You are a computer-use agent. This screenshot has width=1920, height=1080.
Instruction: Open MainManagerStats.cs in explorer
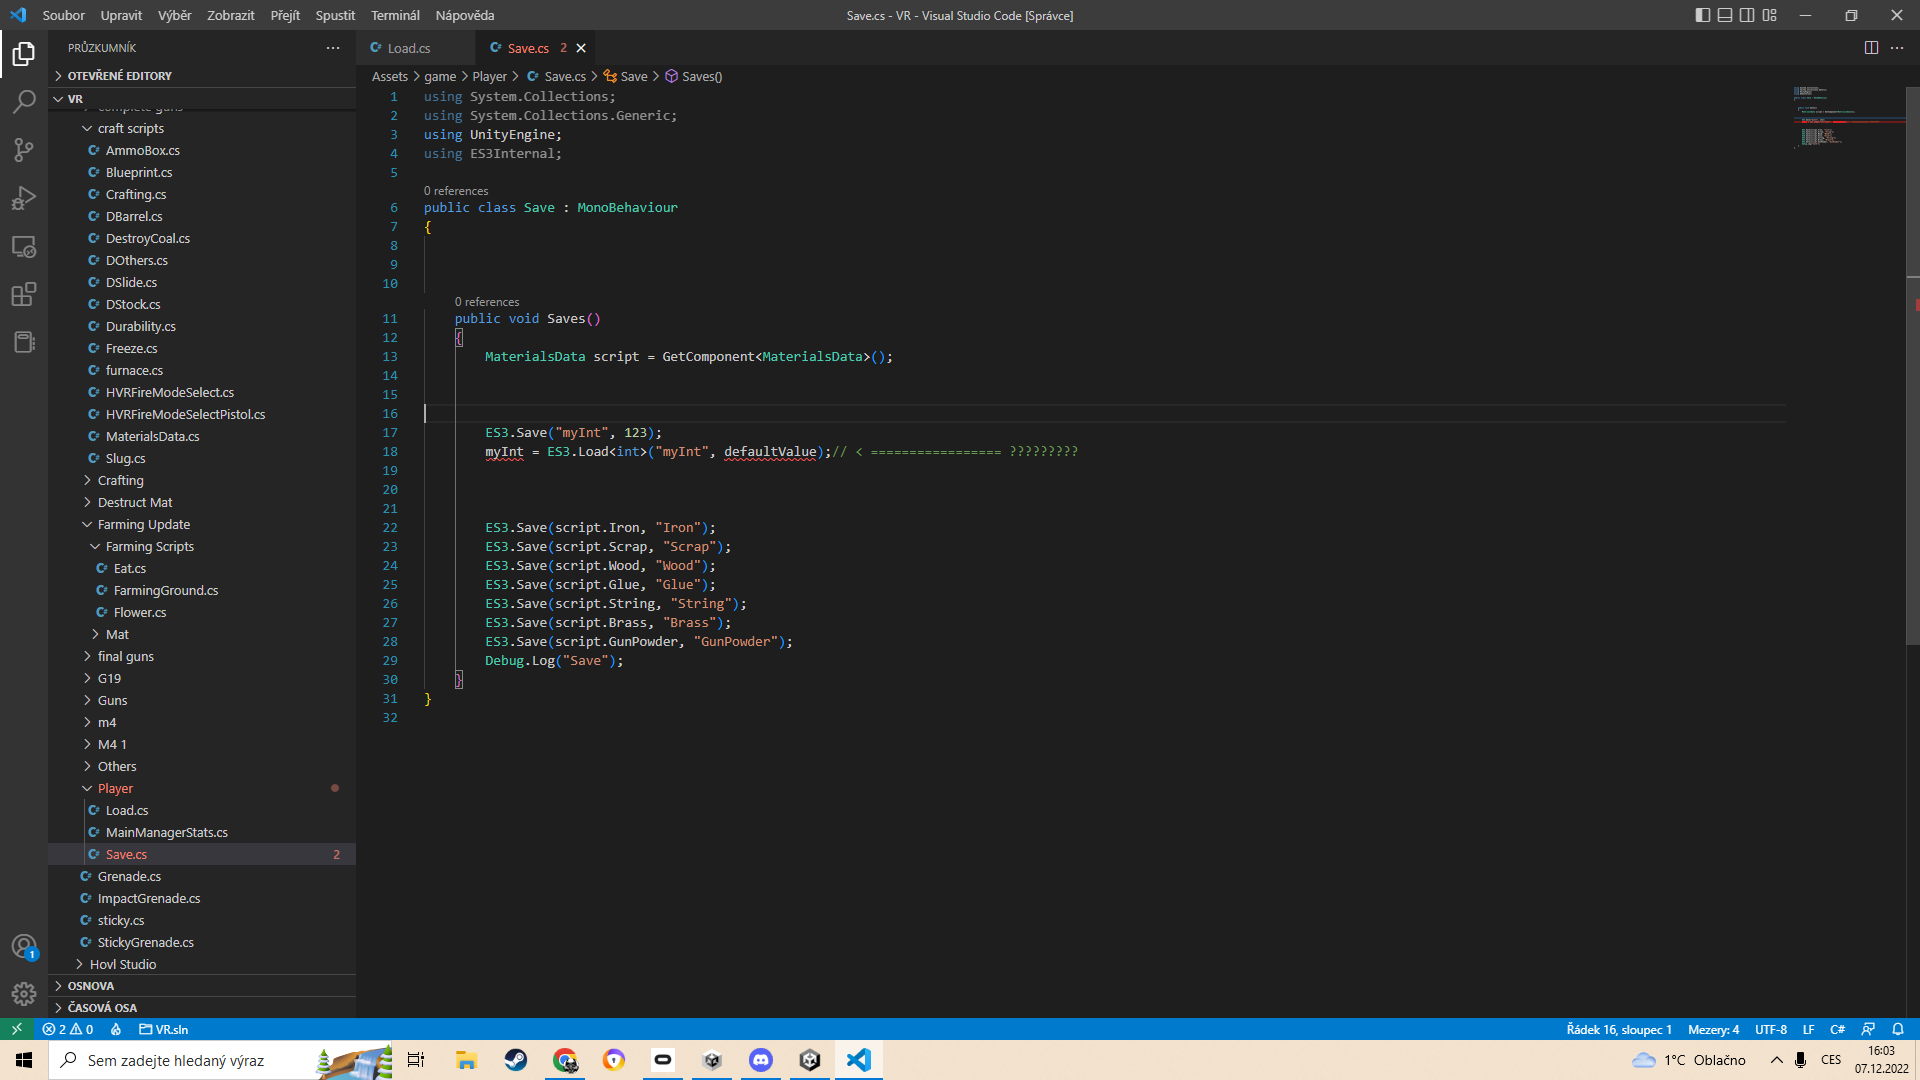point(202,832)
